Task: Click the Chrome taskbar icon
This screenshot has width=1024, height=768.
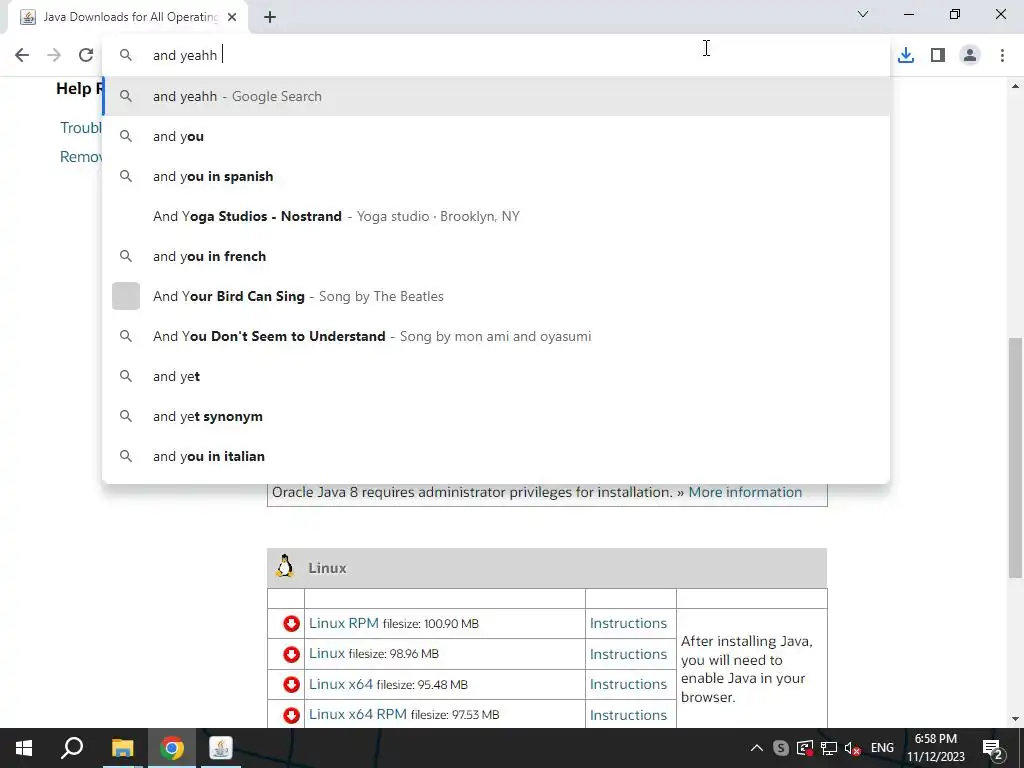Action: [x=172, y=748]
